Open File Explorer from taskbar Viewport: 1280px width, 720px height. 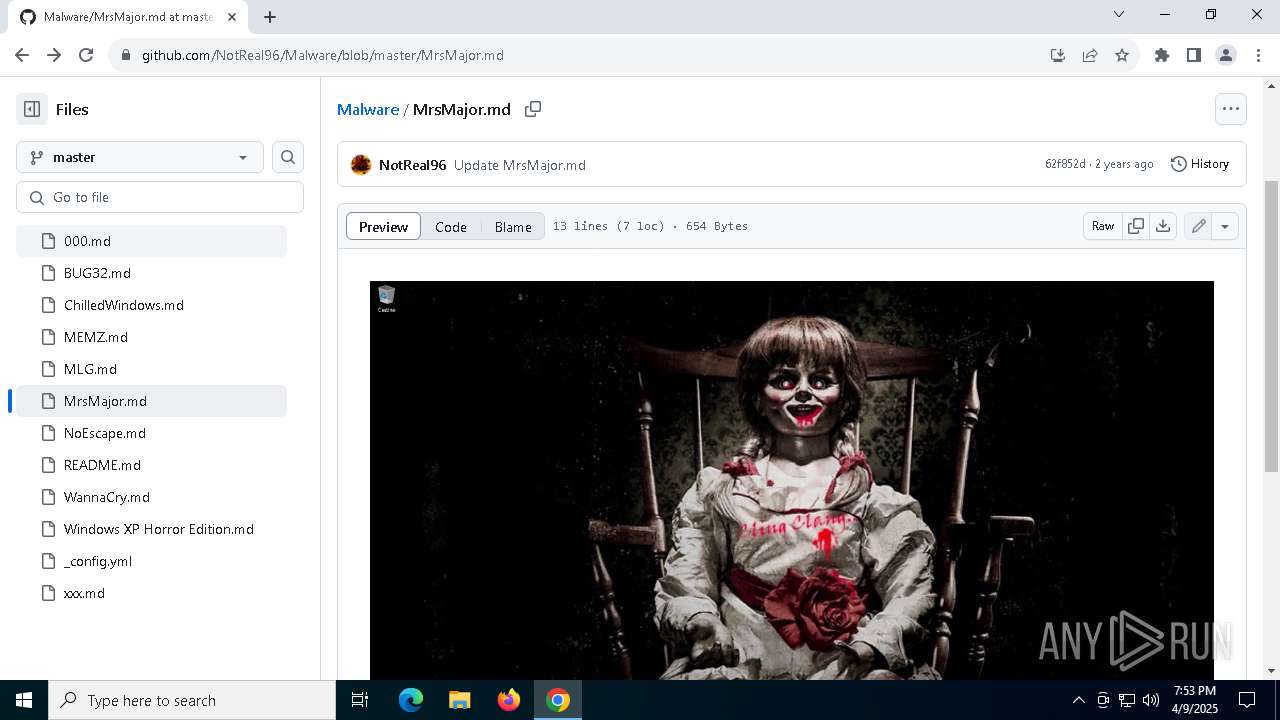click(459, 700)
